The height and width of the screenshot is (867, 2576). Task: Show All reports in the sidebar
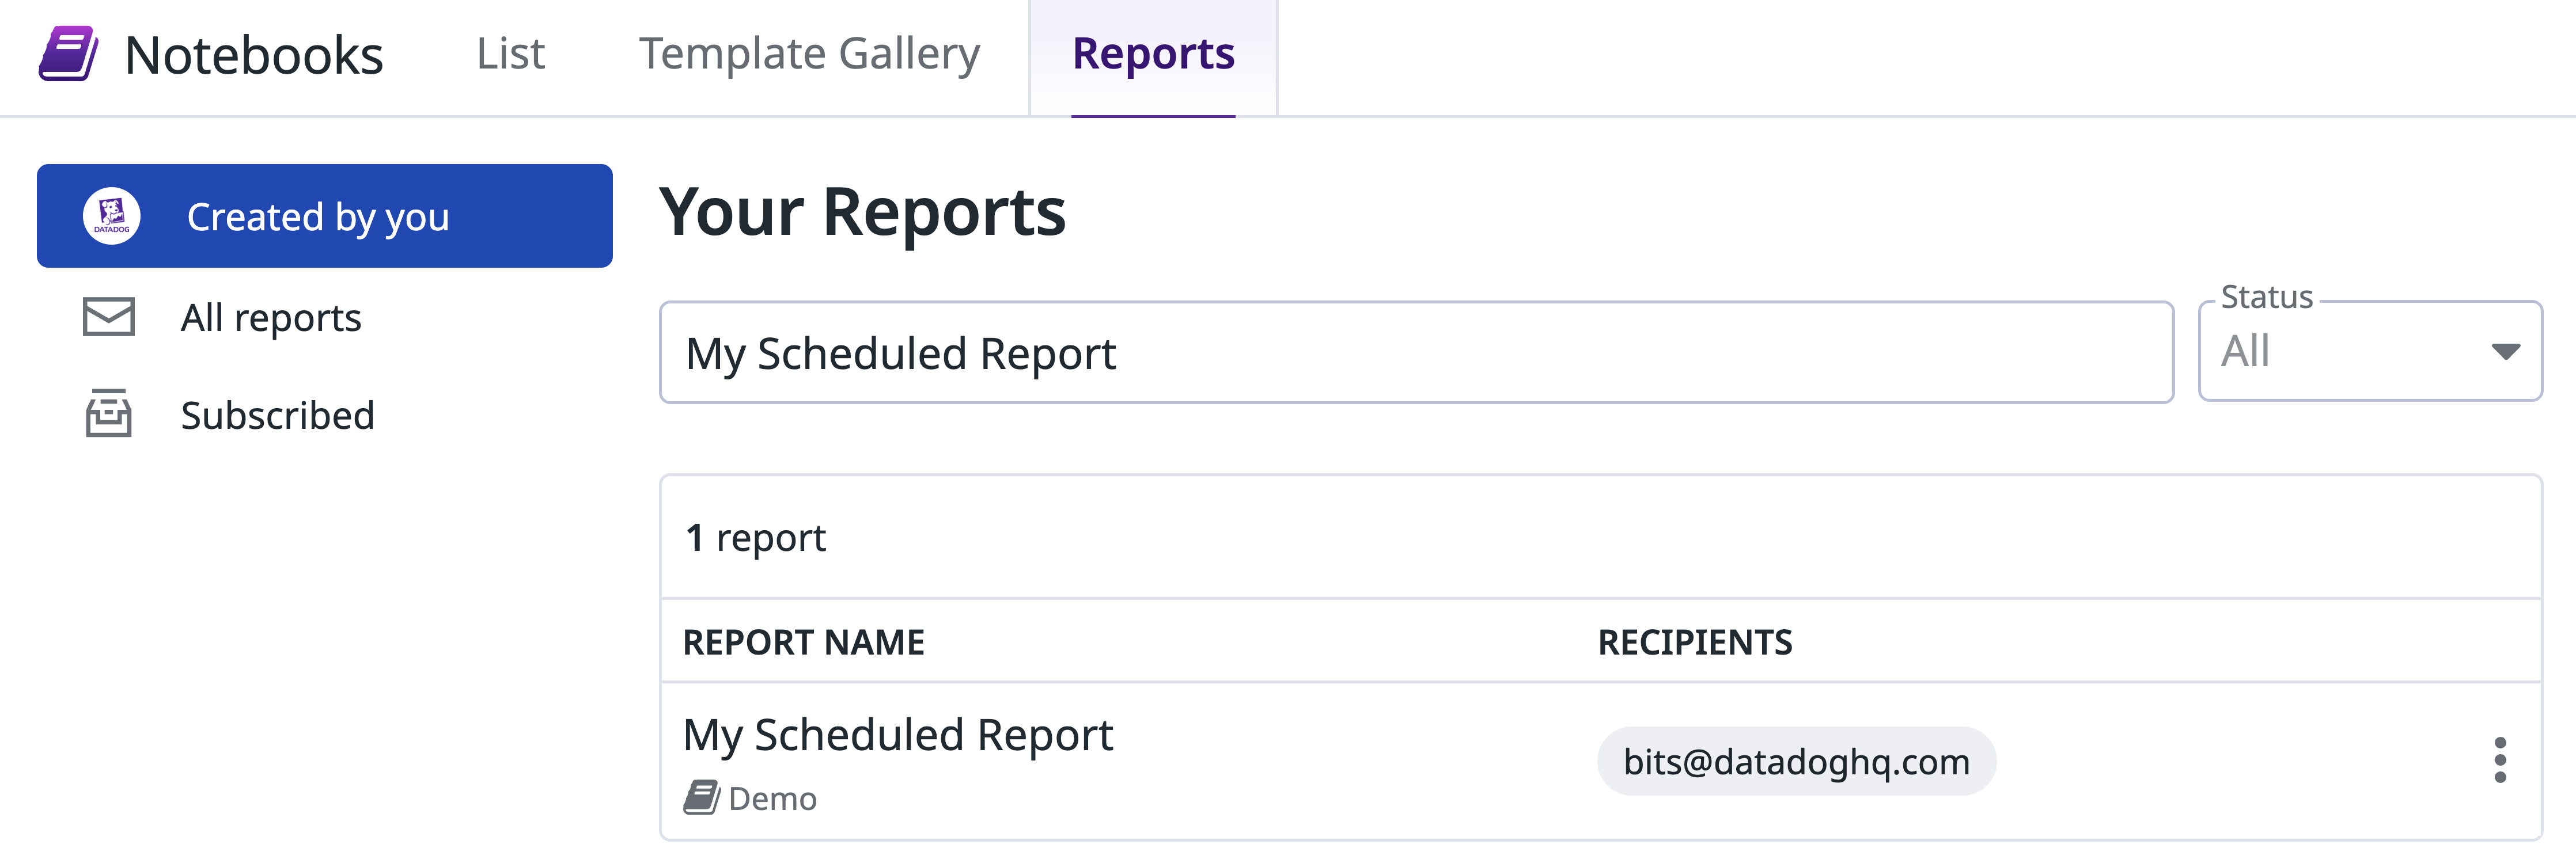[x=271, y=317]
